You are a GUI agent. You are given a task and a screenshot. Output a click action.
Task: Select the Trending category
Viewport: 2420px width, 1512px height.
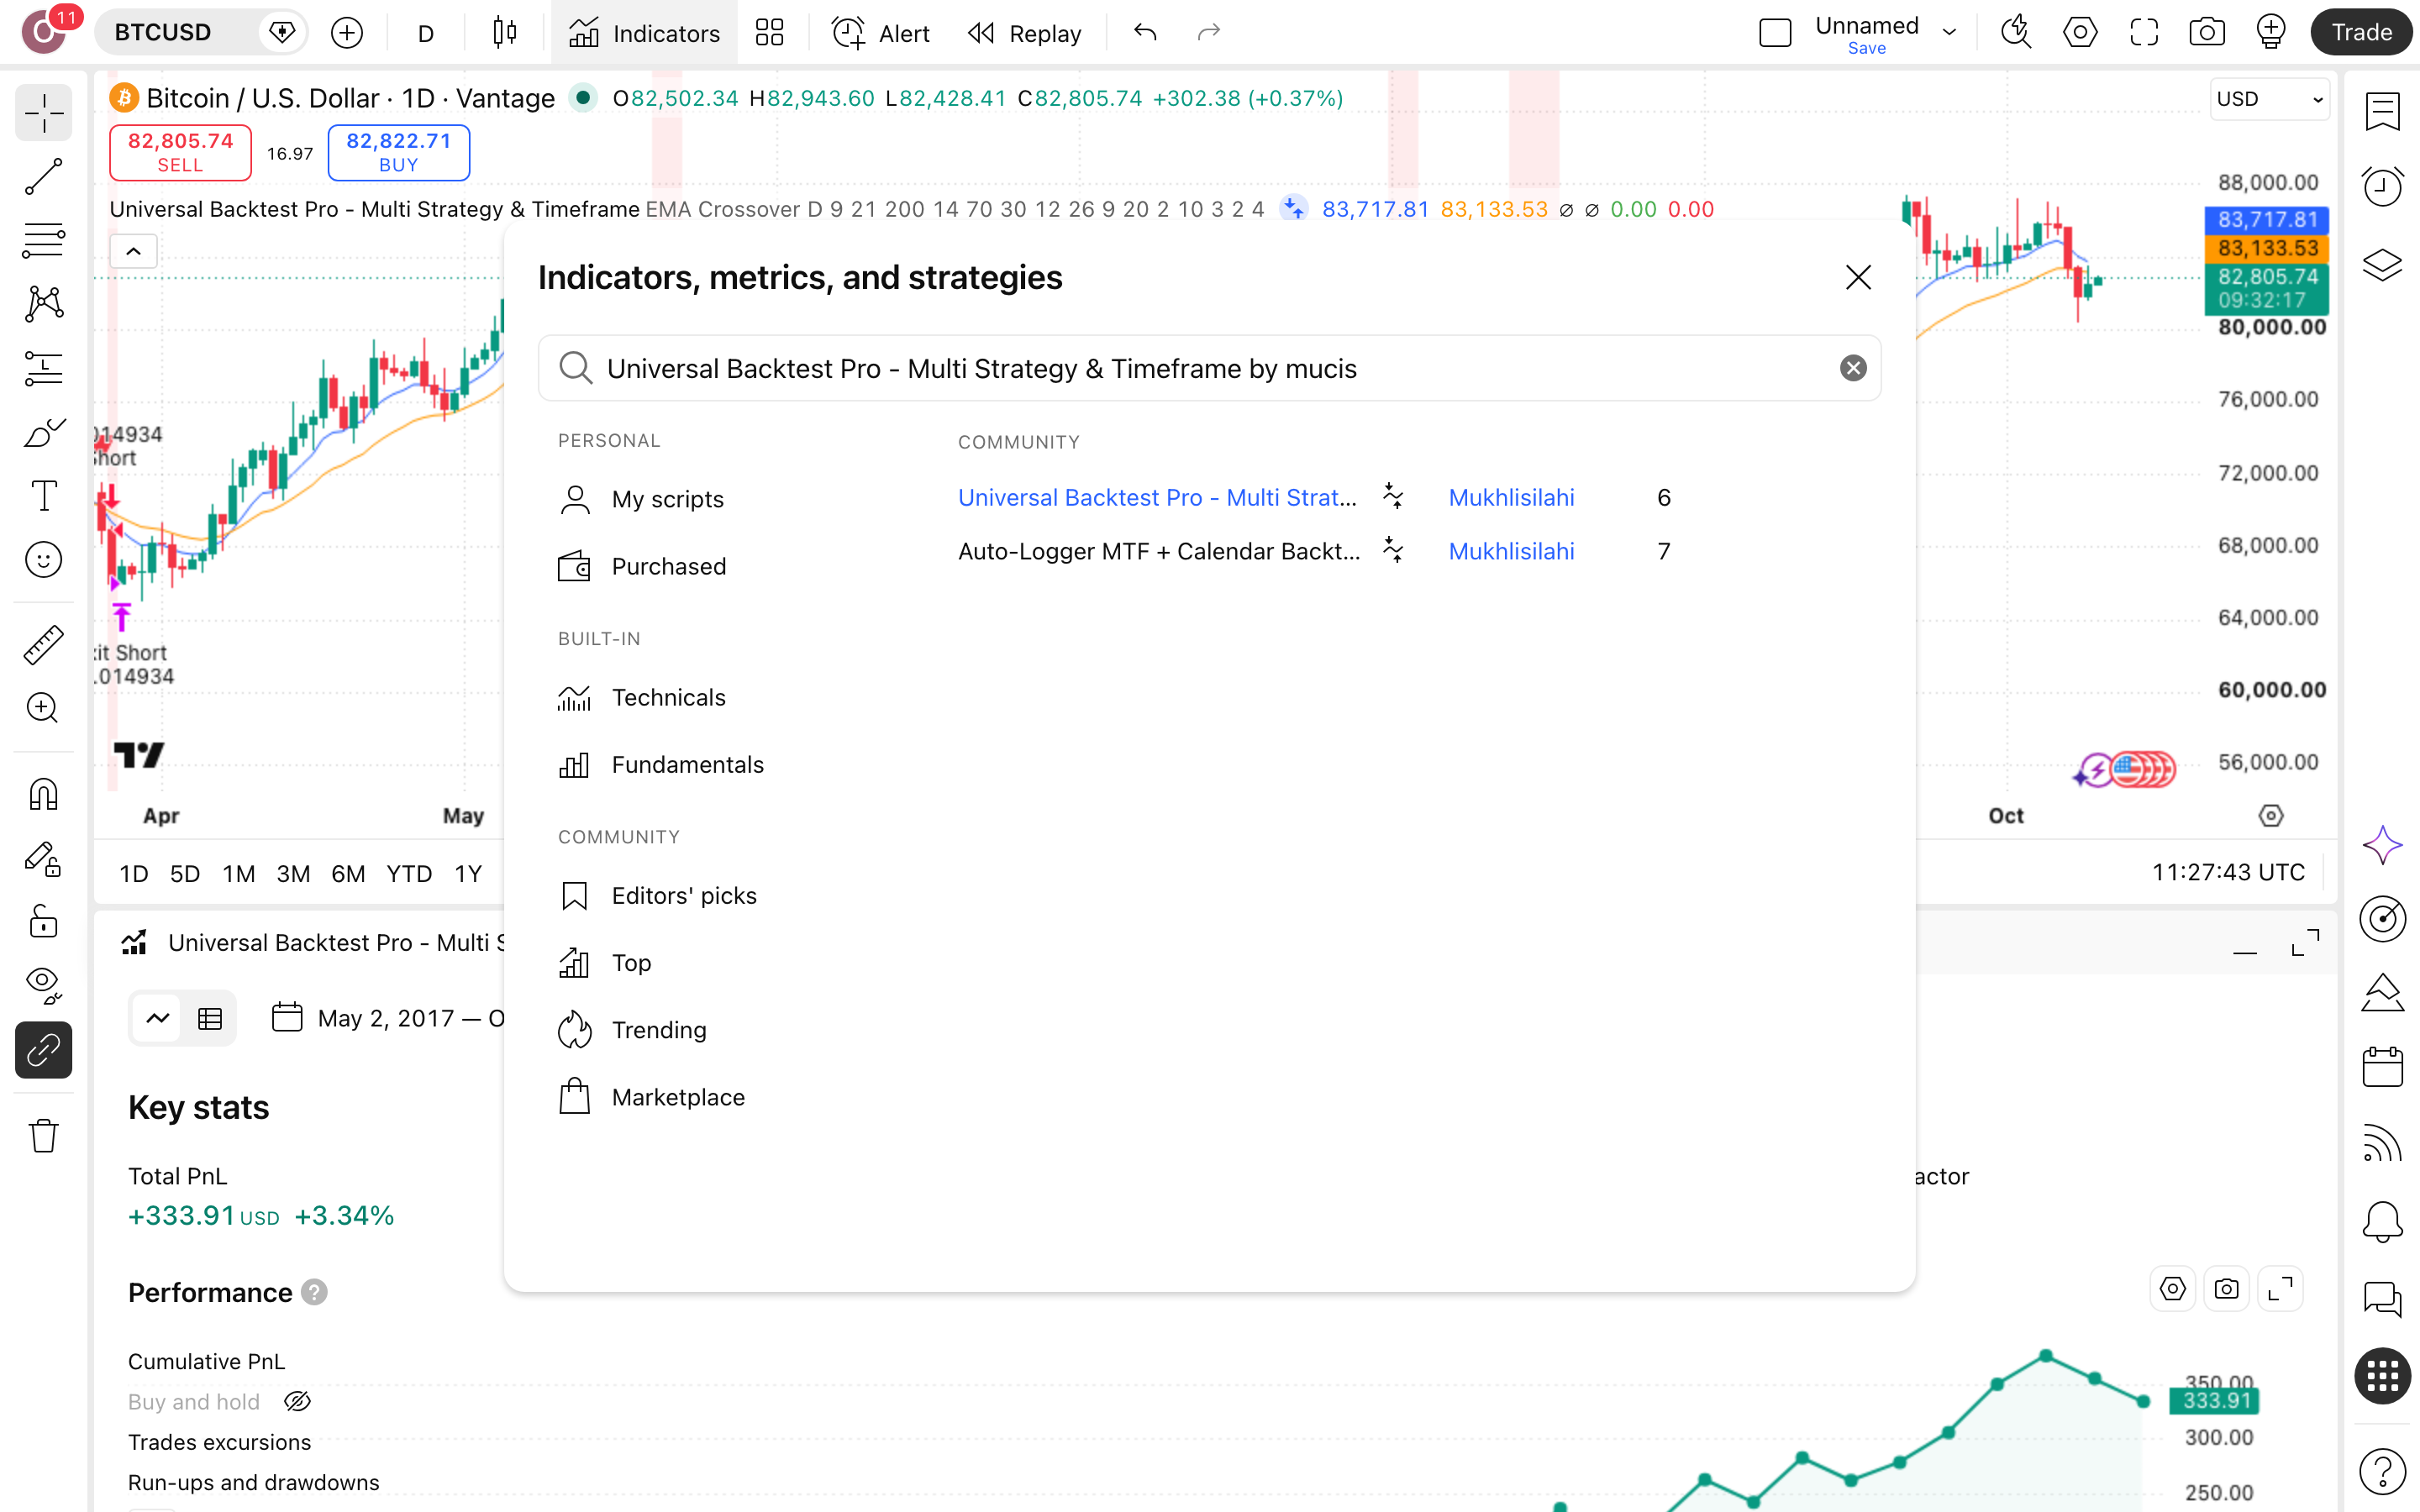tap(632, 1030)
